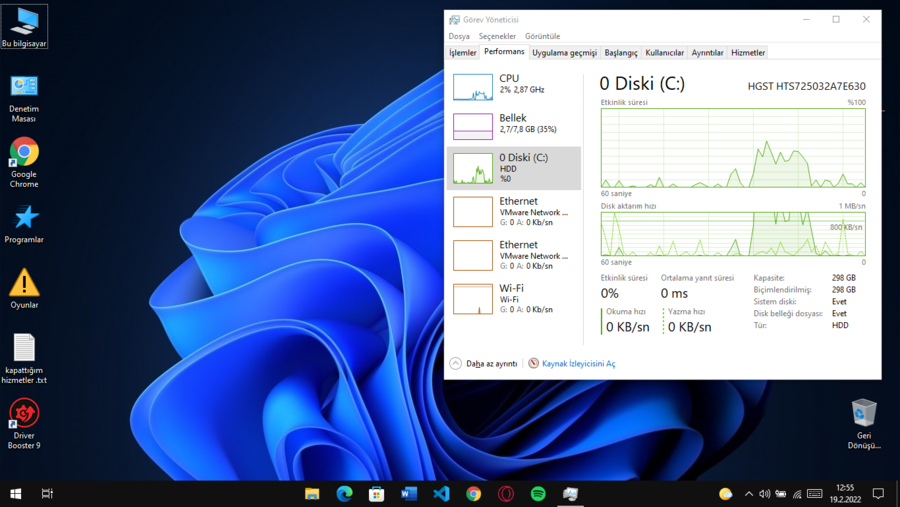The height and width of the screenshot is (507, 900).
Task: Open Visual Studio Code from taskbar
Action: [441, 494]
